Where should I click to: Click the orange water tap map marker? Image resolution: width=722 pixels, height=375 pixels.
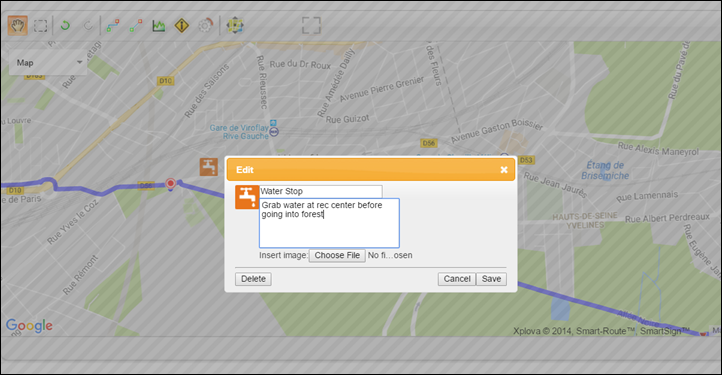[x=209, y=166]
